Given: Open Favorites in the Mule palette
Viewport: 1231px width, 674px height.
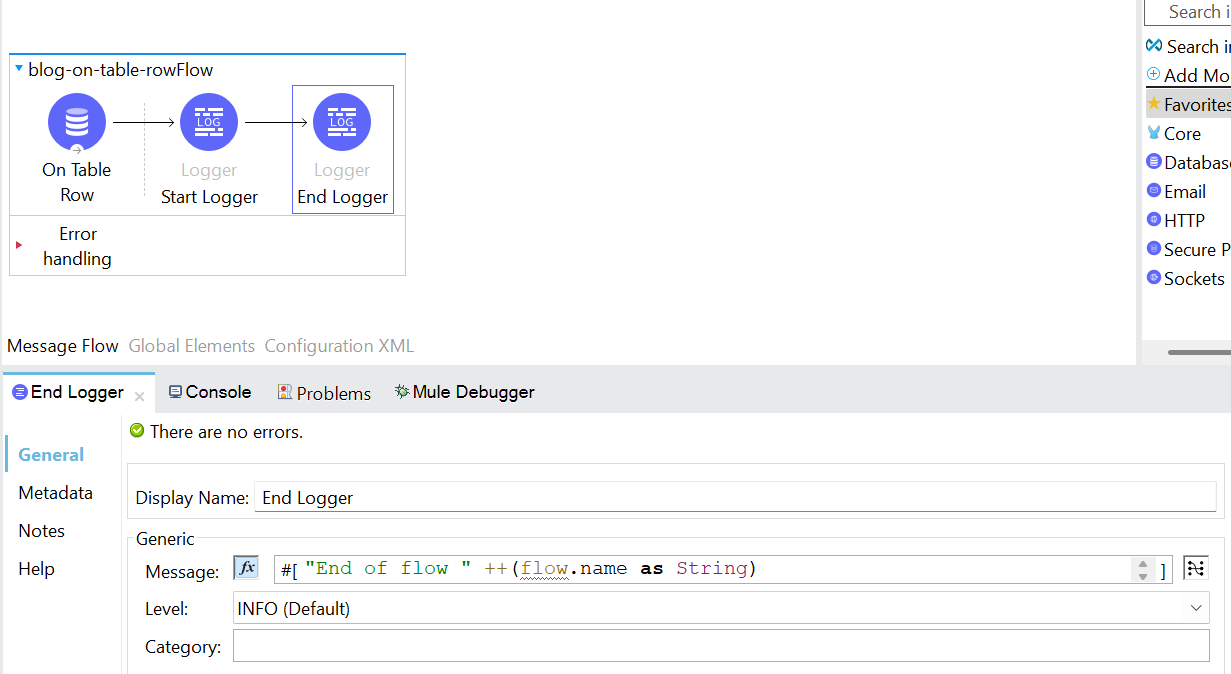Looking at the screenshot, I should 1195,104.
